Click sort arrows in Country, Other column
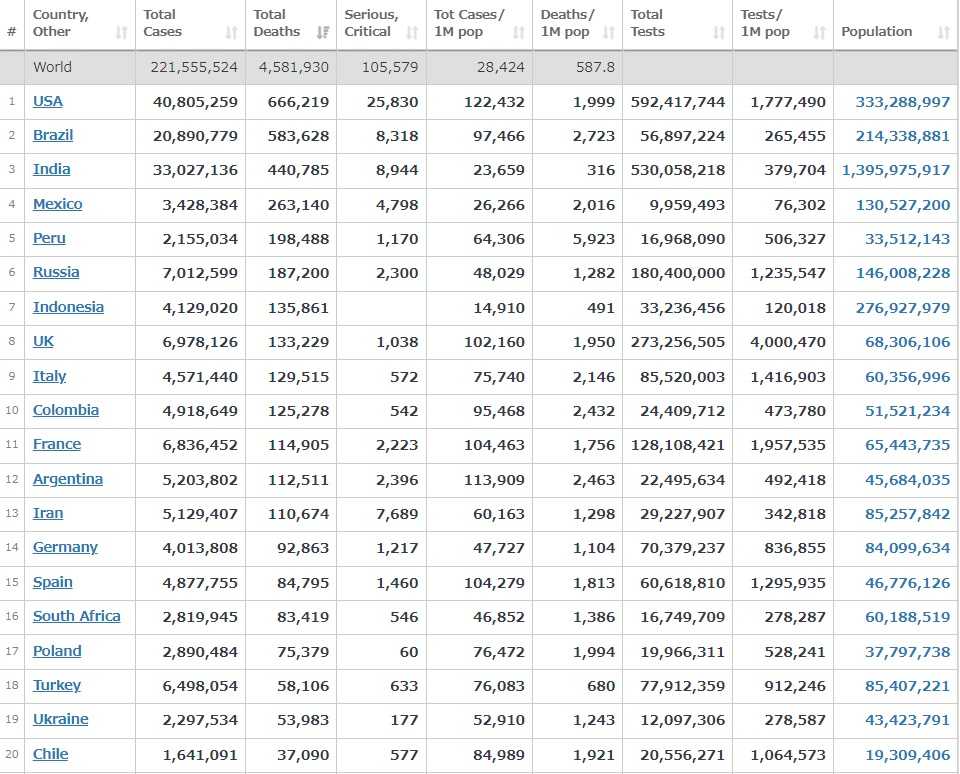The width and height of the screenshot is (960, 774). pyautogui.click(x=121, y=33)
